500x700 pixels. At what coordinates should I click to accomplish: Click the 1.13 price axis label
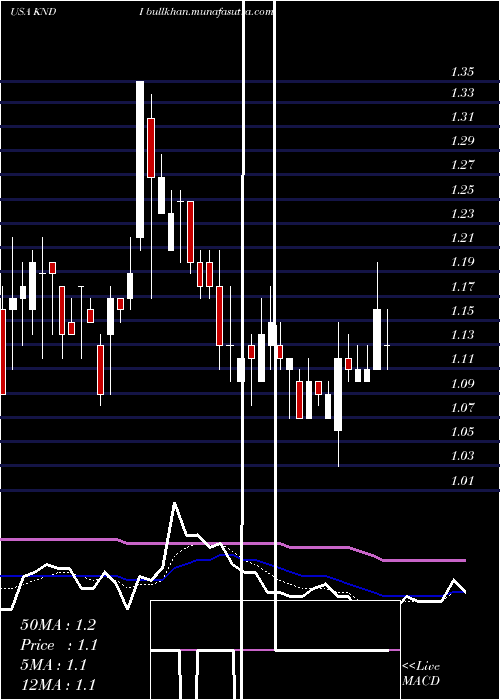[x=462, y=335]
